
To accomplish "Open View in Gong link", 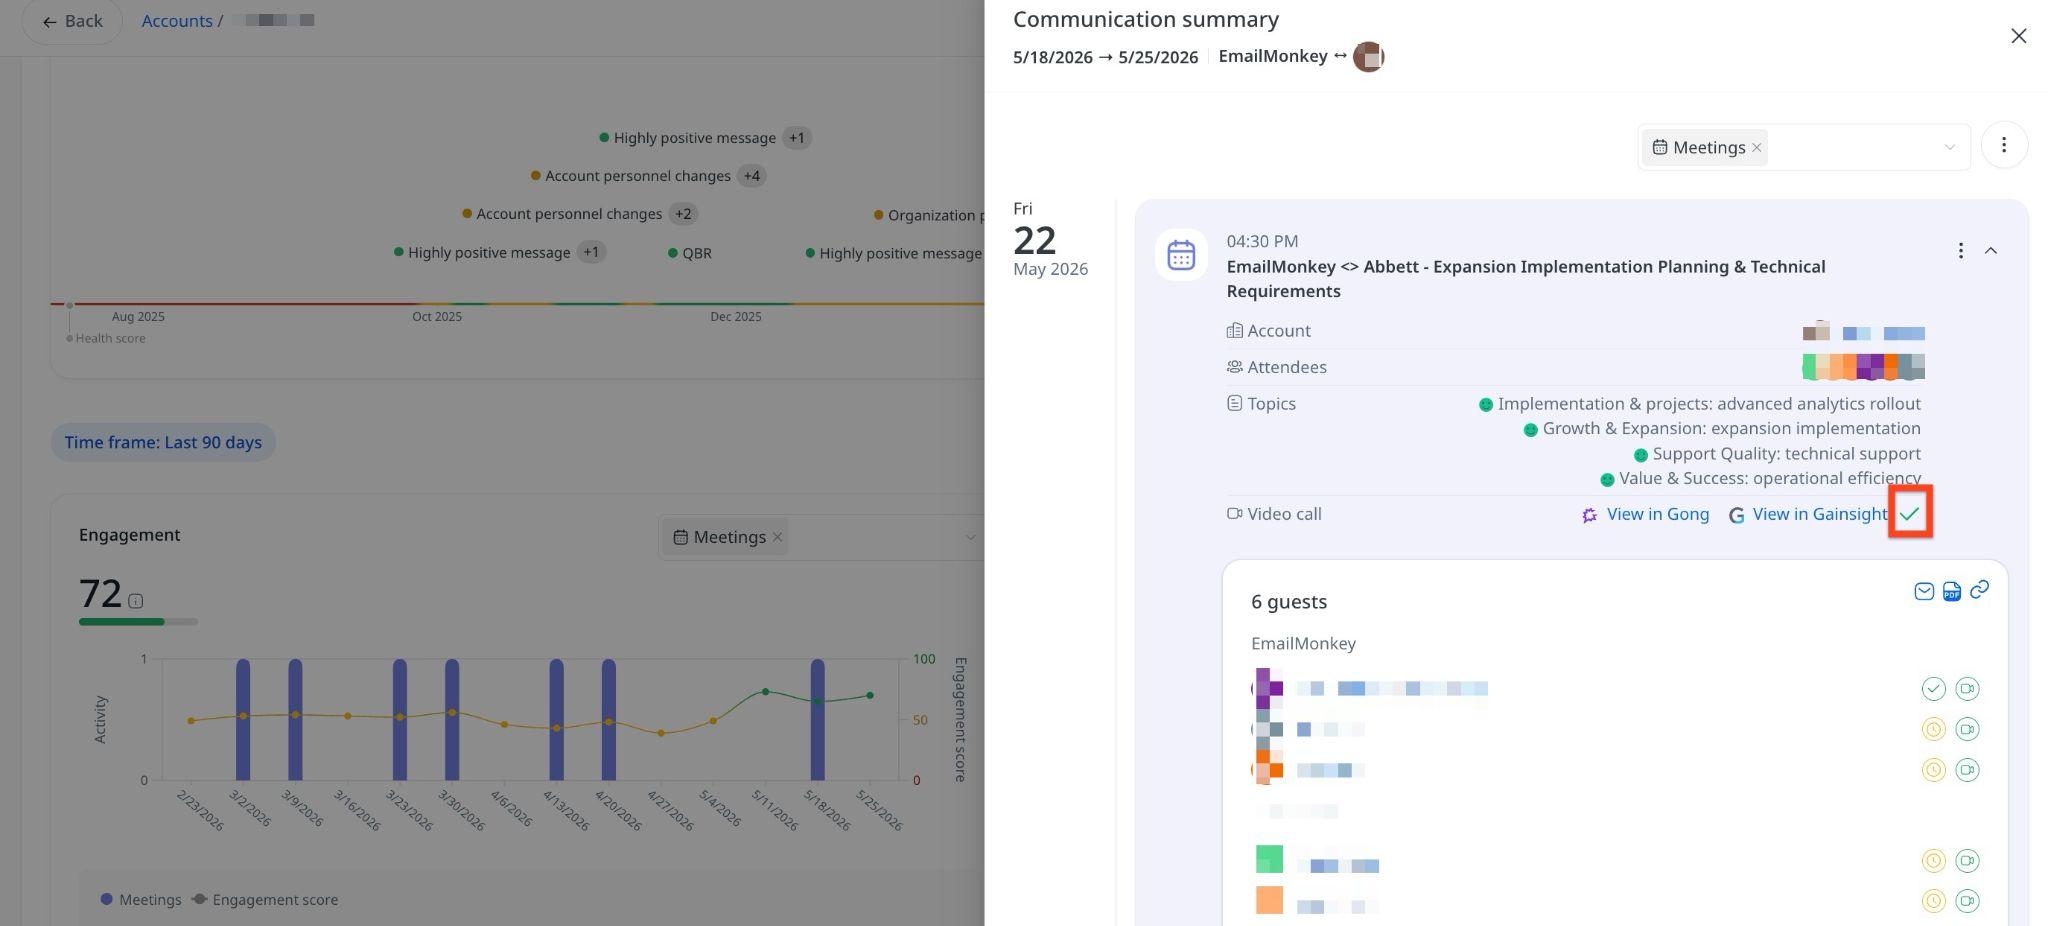I will 1645,514.
